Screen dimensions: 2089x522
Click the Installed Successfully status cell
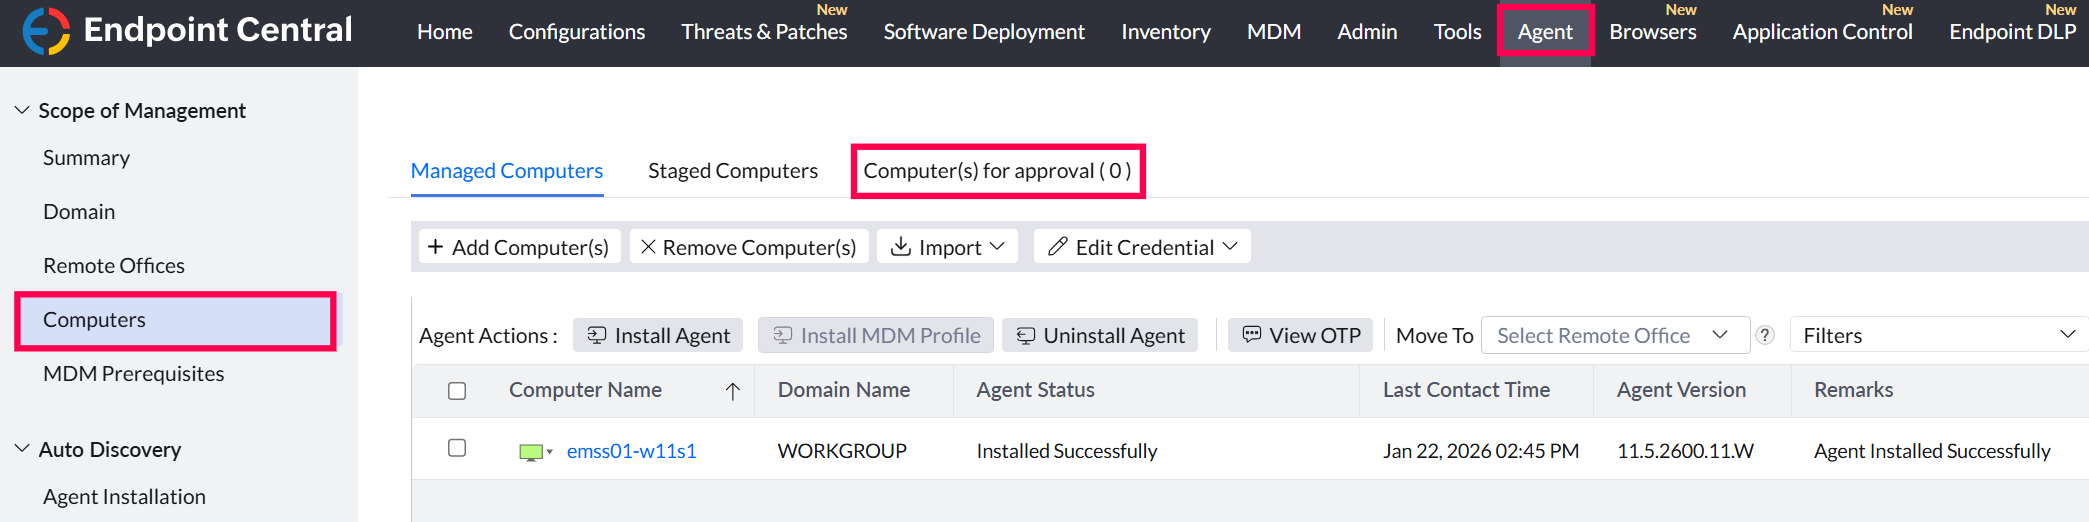click(1067, 451)
